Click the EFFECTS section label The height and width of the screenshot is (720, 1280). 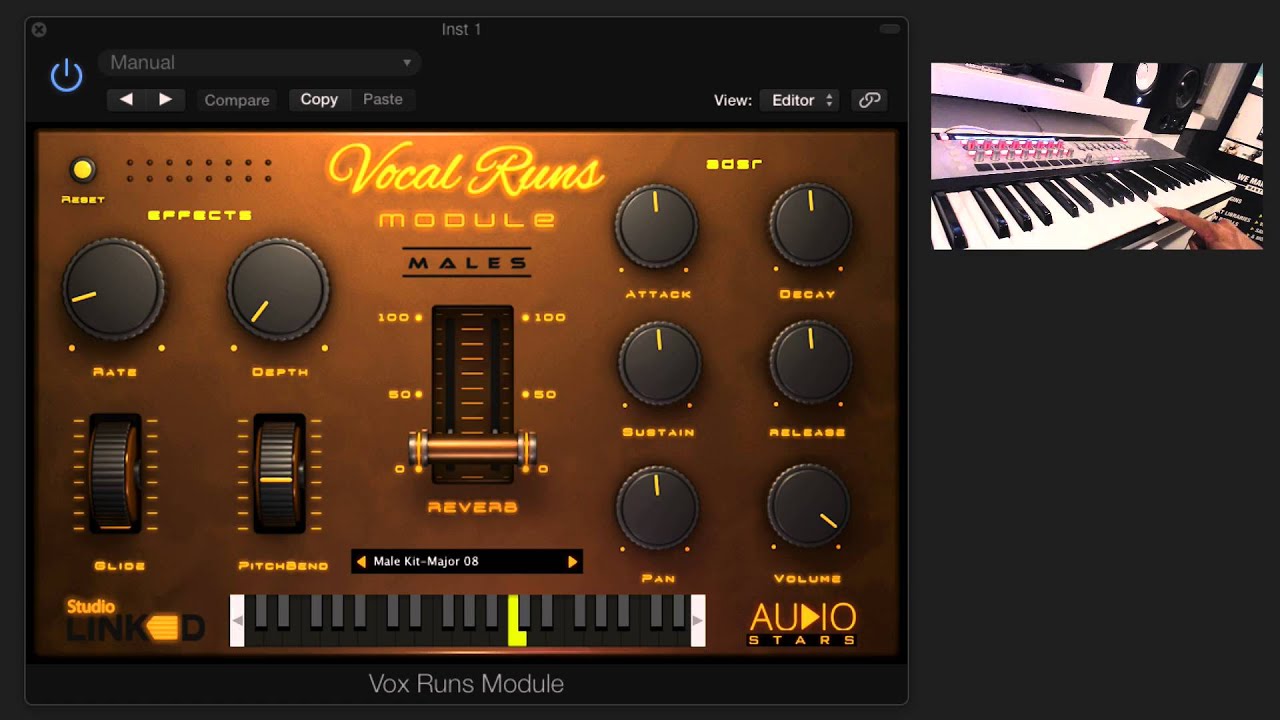click(x=199, y=215)
